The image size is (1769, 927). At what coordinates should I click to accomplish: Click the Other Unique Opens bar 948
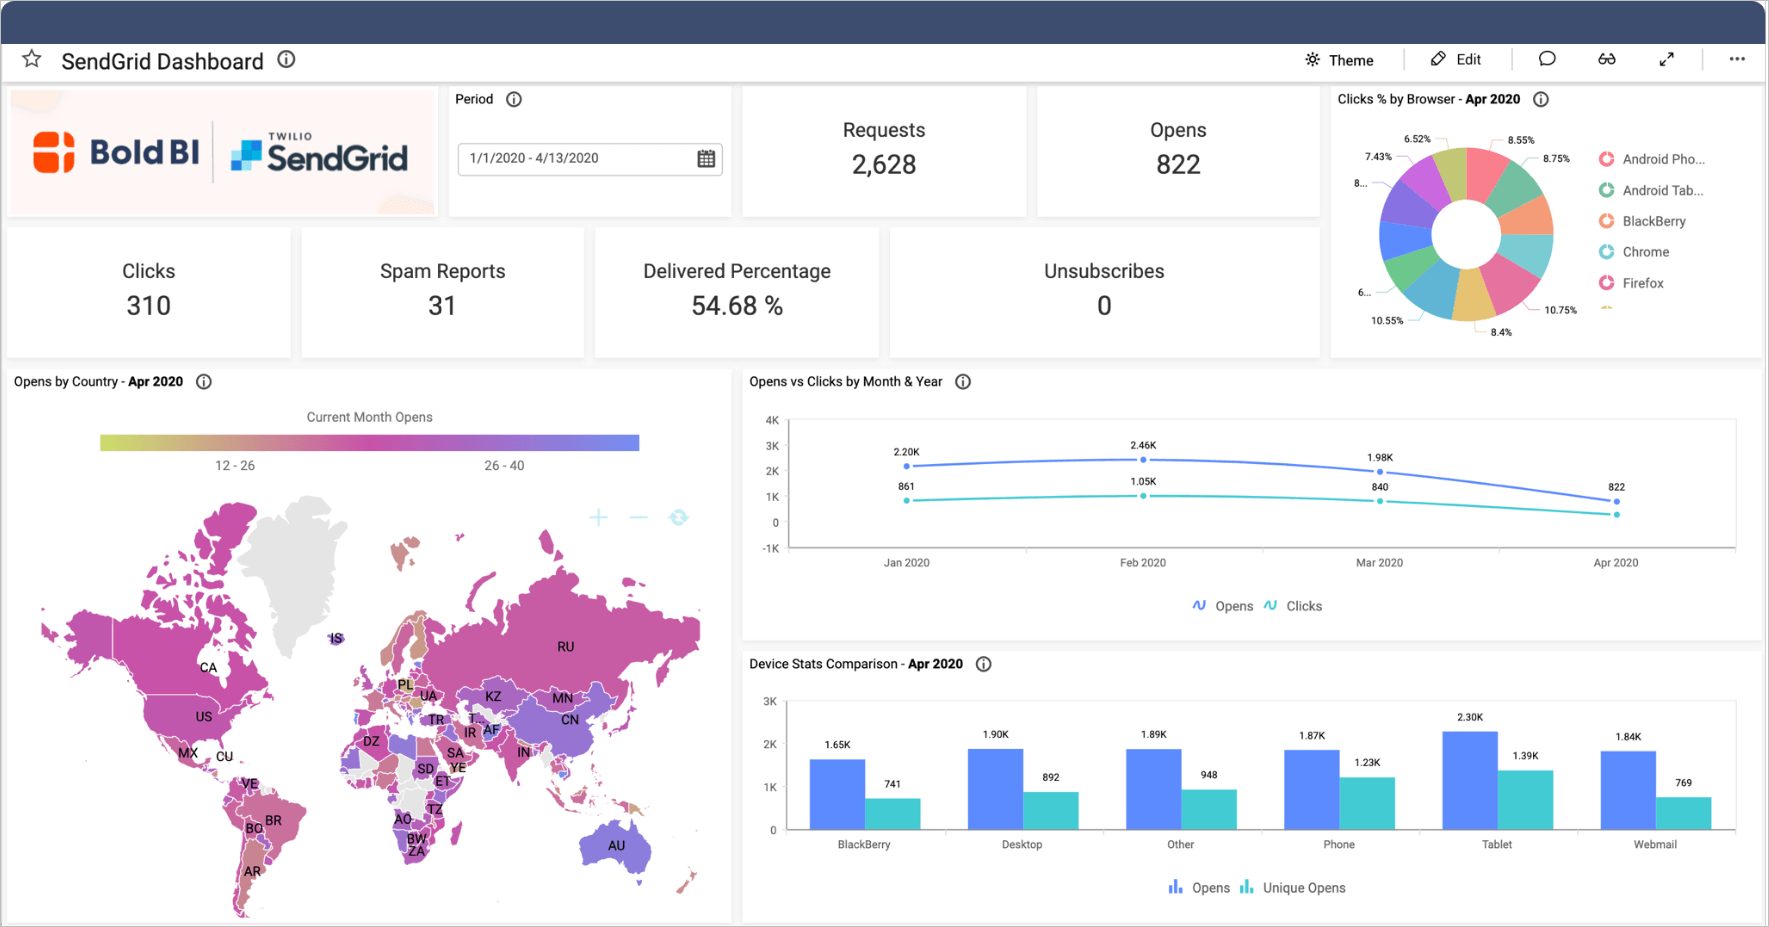1209,810
